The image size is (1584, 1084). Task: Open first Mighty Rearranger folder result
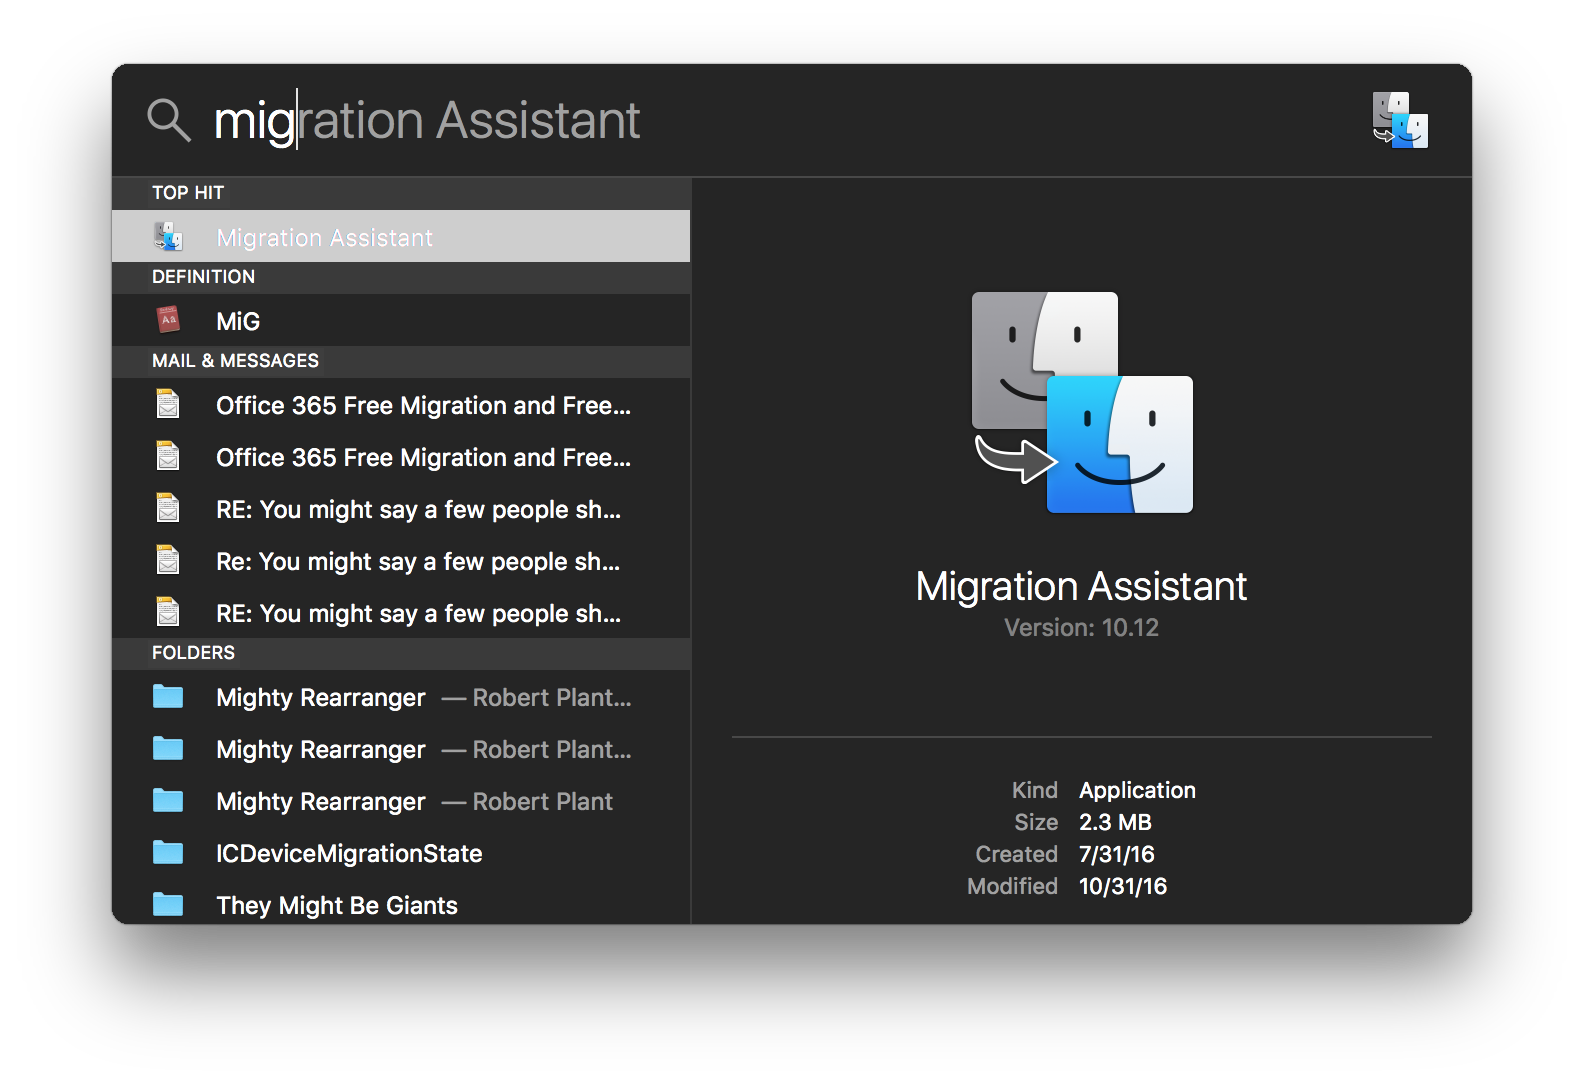point(401,697)
